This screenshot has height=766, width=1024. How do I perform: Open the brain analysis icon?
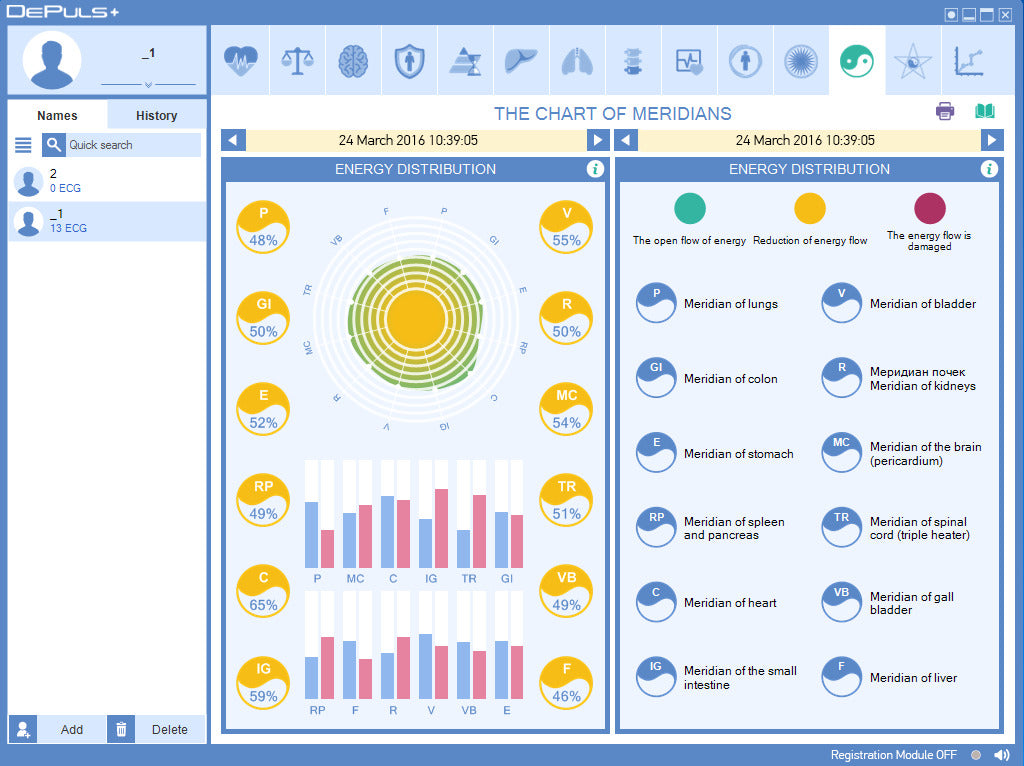[x=353, y=61]
